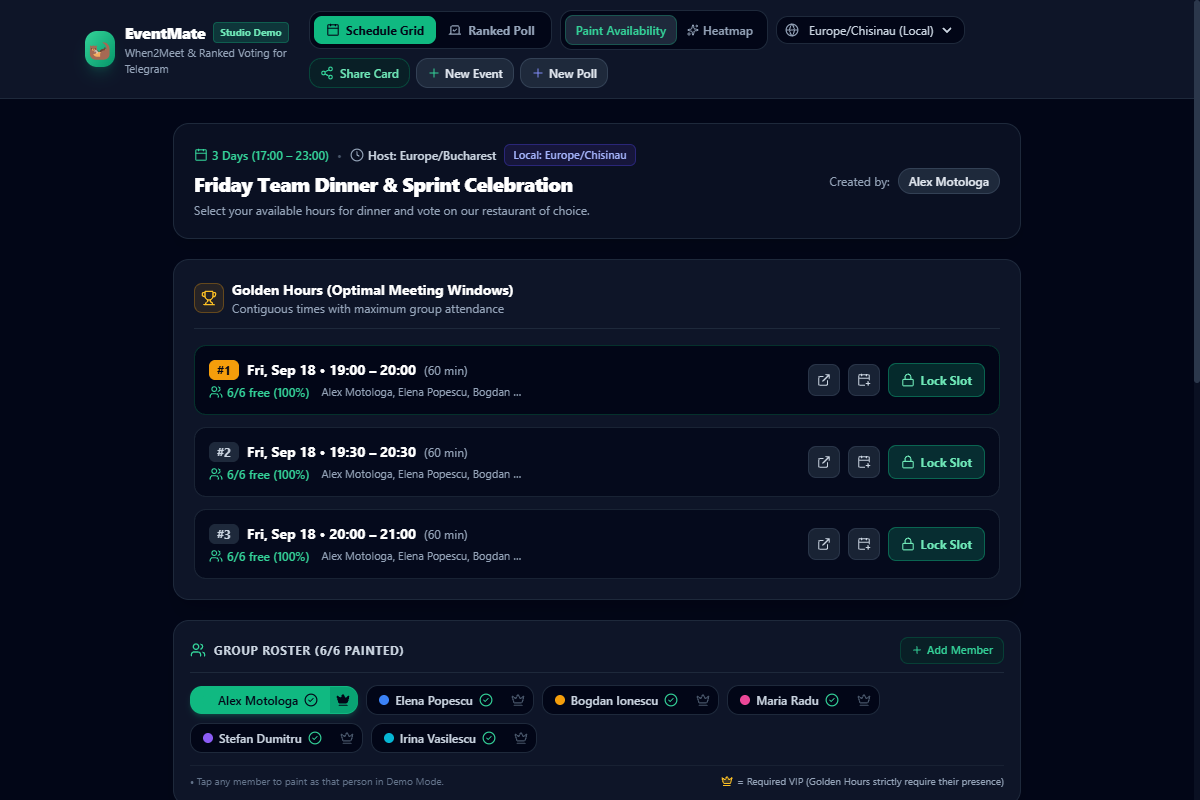Click Elena Popescu's blue color dot
The height and width of the screenshot is (800, 1200).
384,700
